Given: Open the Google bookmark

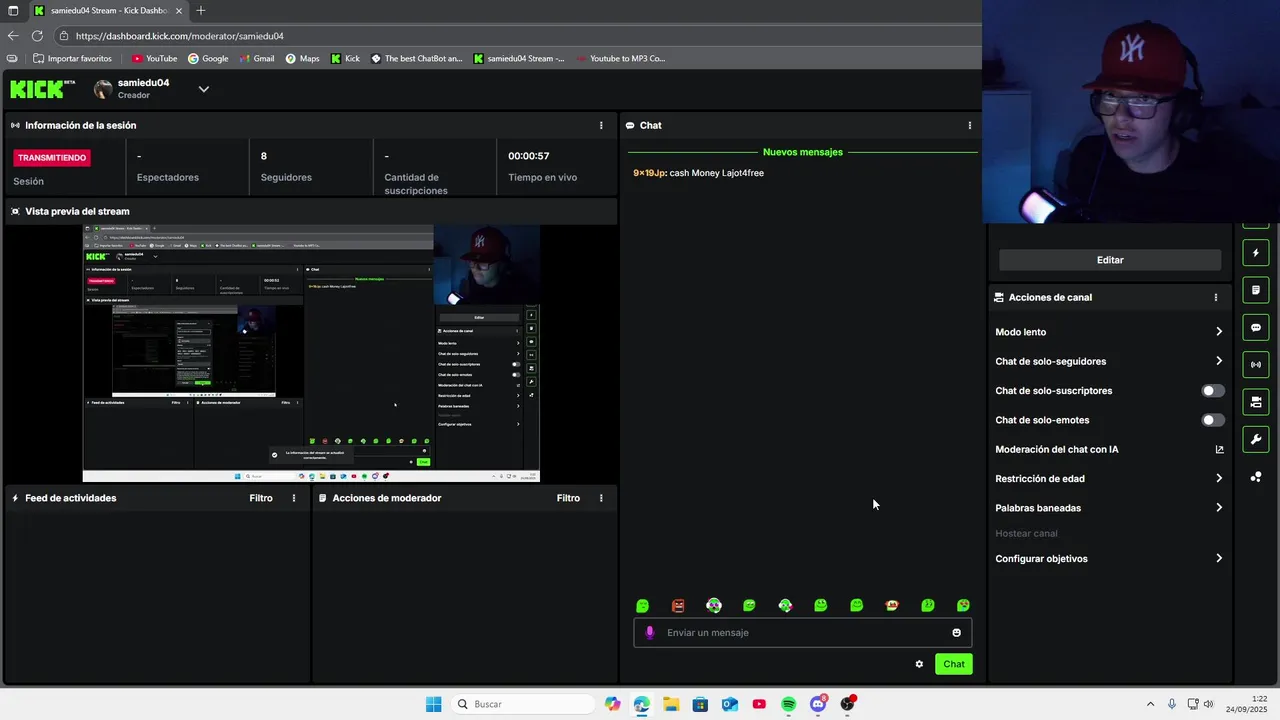Looking at the screenshot, I should click(x=208, y=58).
